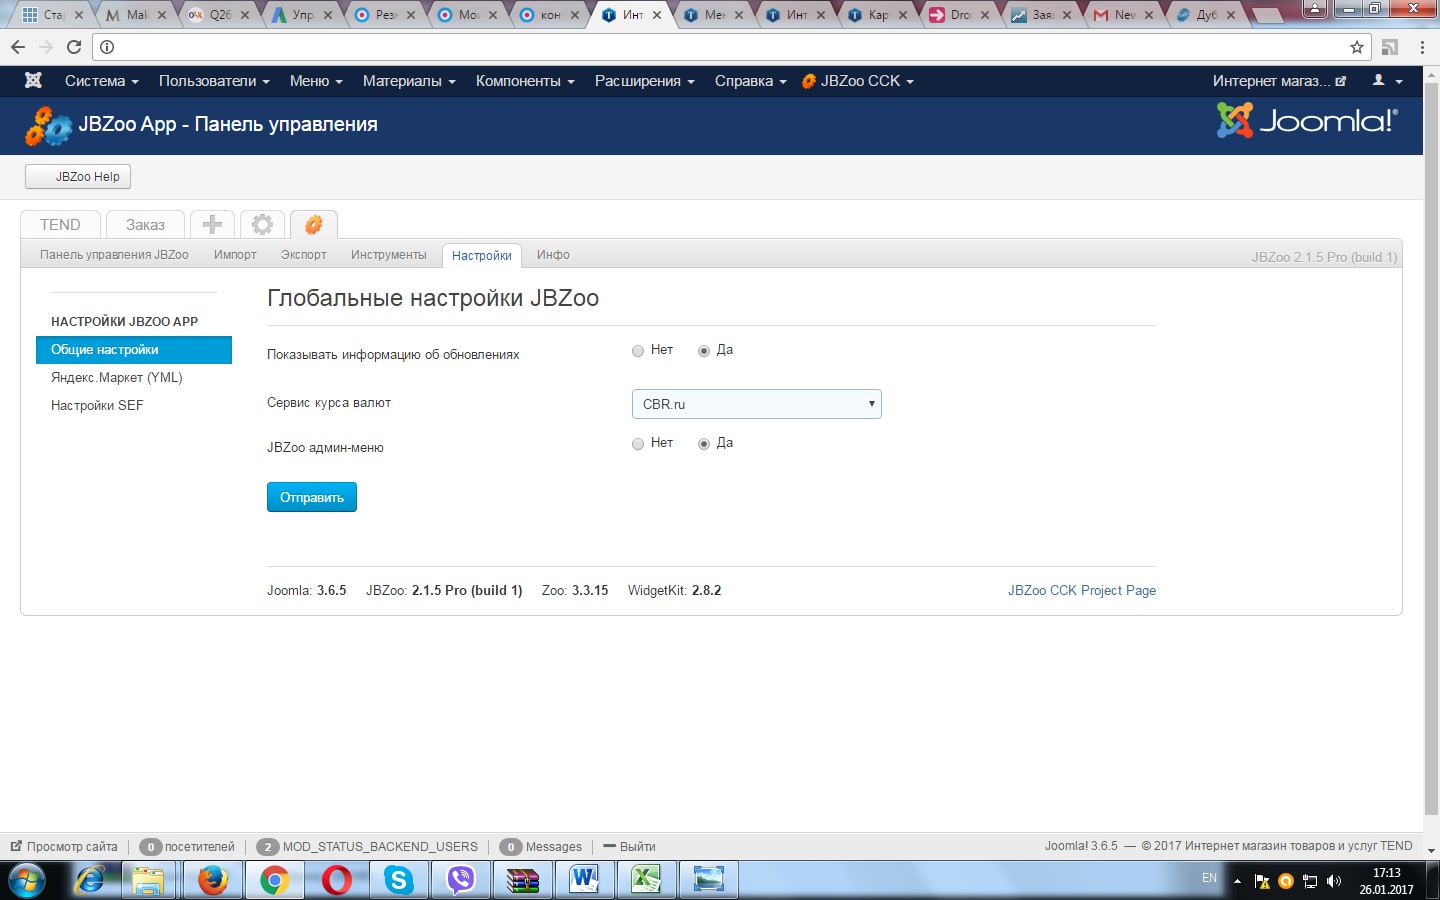Viewport: 1440px width, 900px height.
Task: Open the user account menu icon
Action: point(1387,81)
